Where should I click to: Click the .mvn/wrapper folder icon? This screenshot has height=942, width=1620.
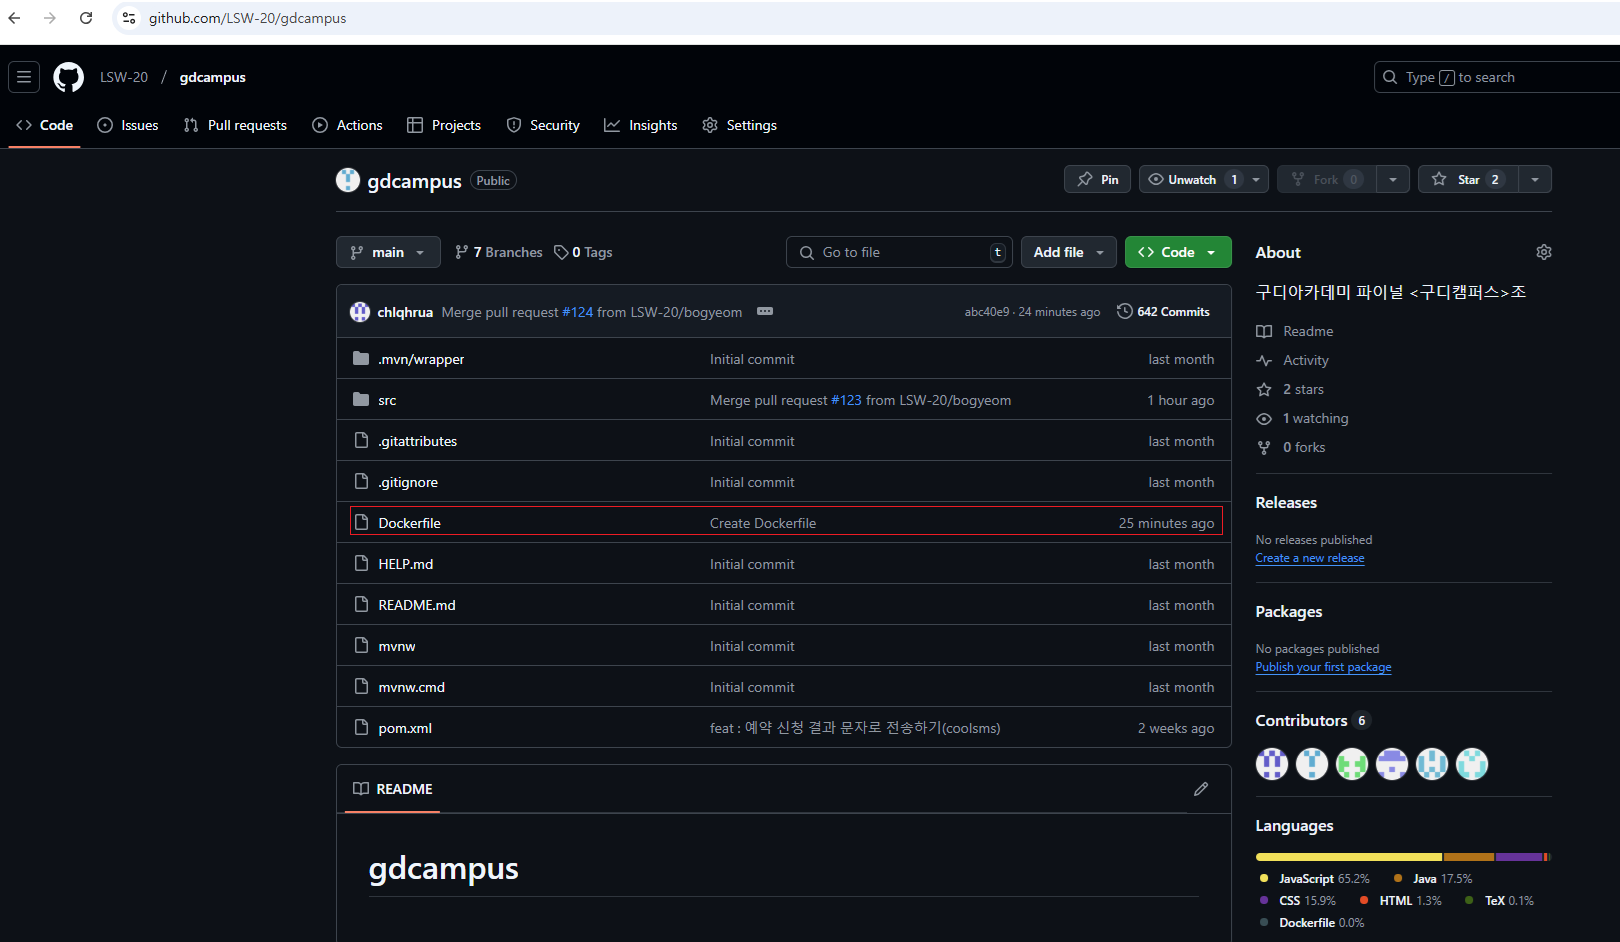pos(361,358)
